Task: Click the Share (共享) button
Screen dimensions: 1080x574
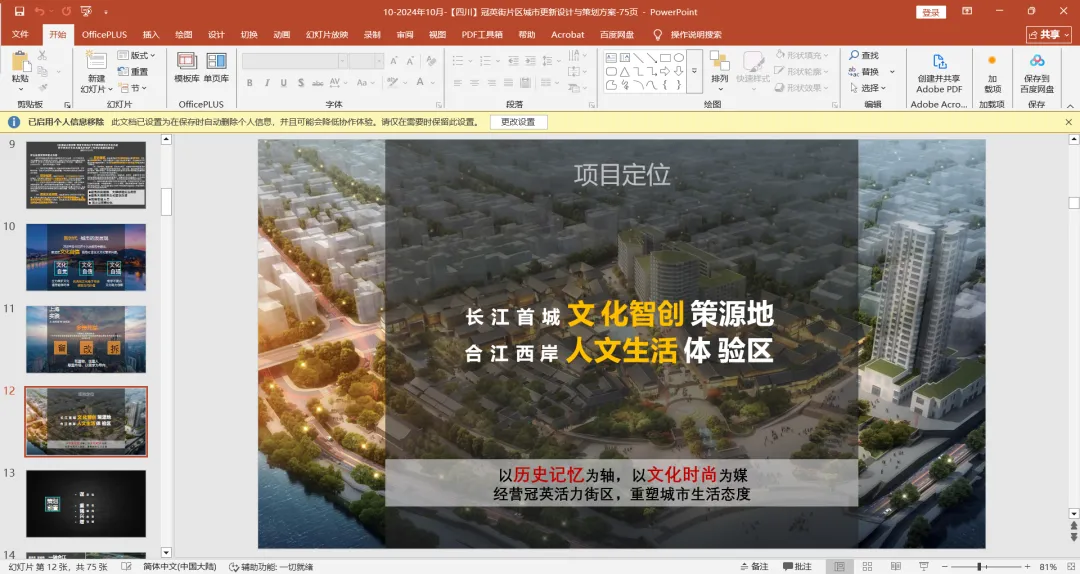Action: [1049, 34]
